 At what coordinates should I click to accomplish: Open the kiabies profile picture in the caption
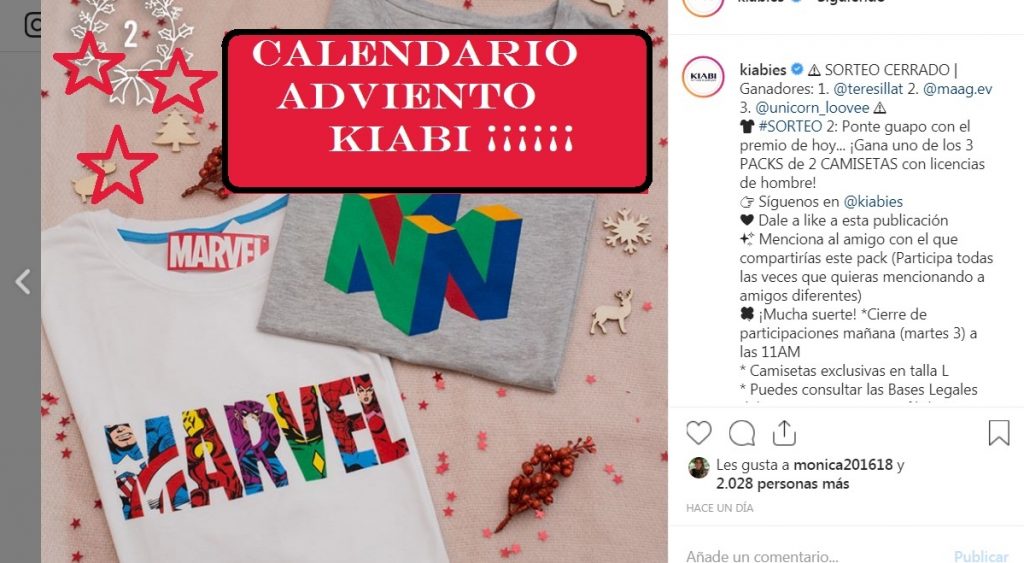pos(703,77)
